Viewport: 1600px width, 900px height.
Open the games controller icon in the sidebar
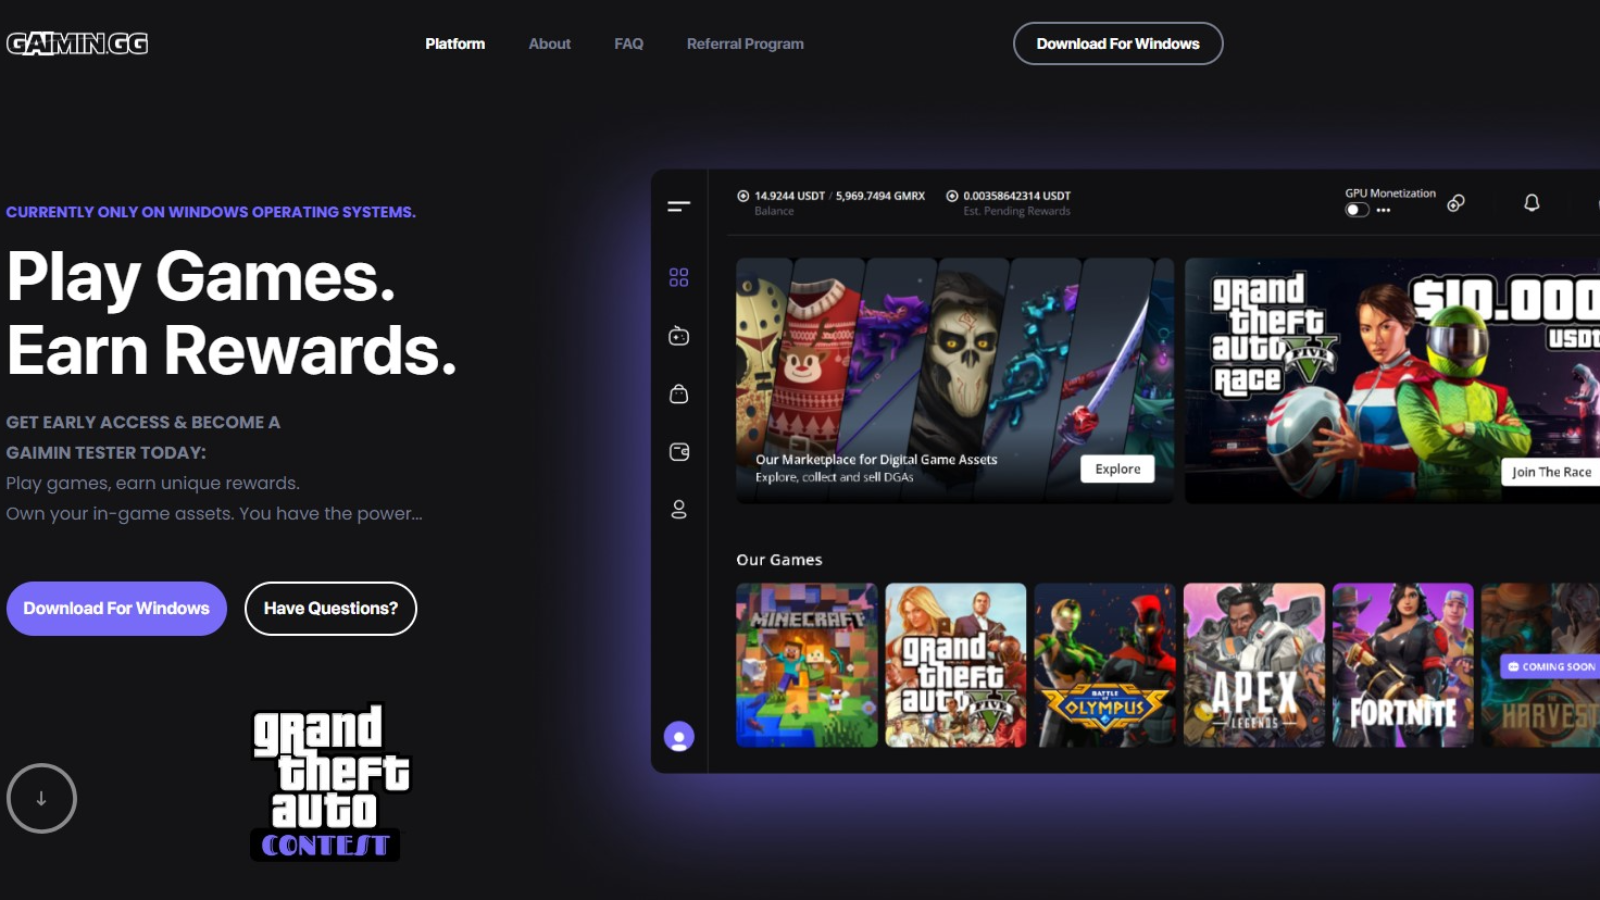point(679,336)
